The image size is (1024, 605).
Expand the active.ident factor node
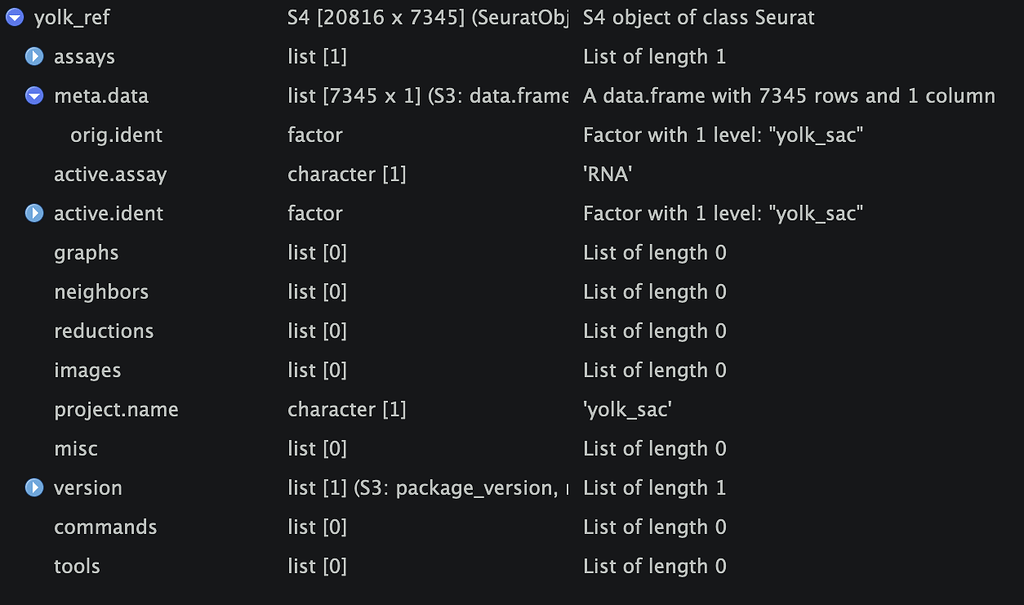point(34,214)
